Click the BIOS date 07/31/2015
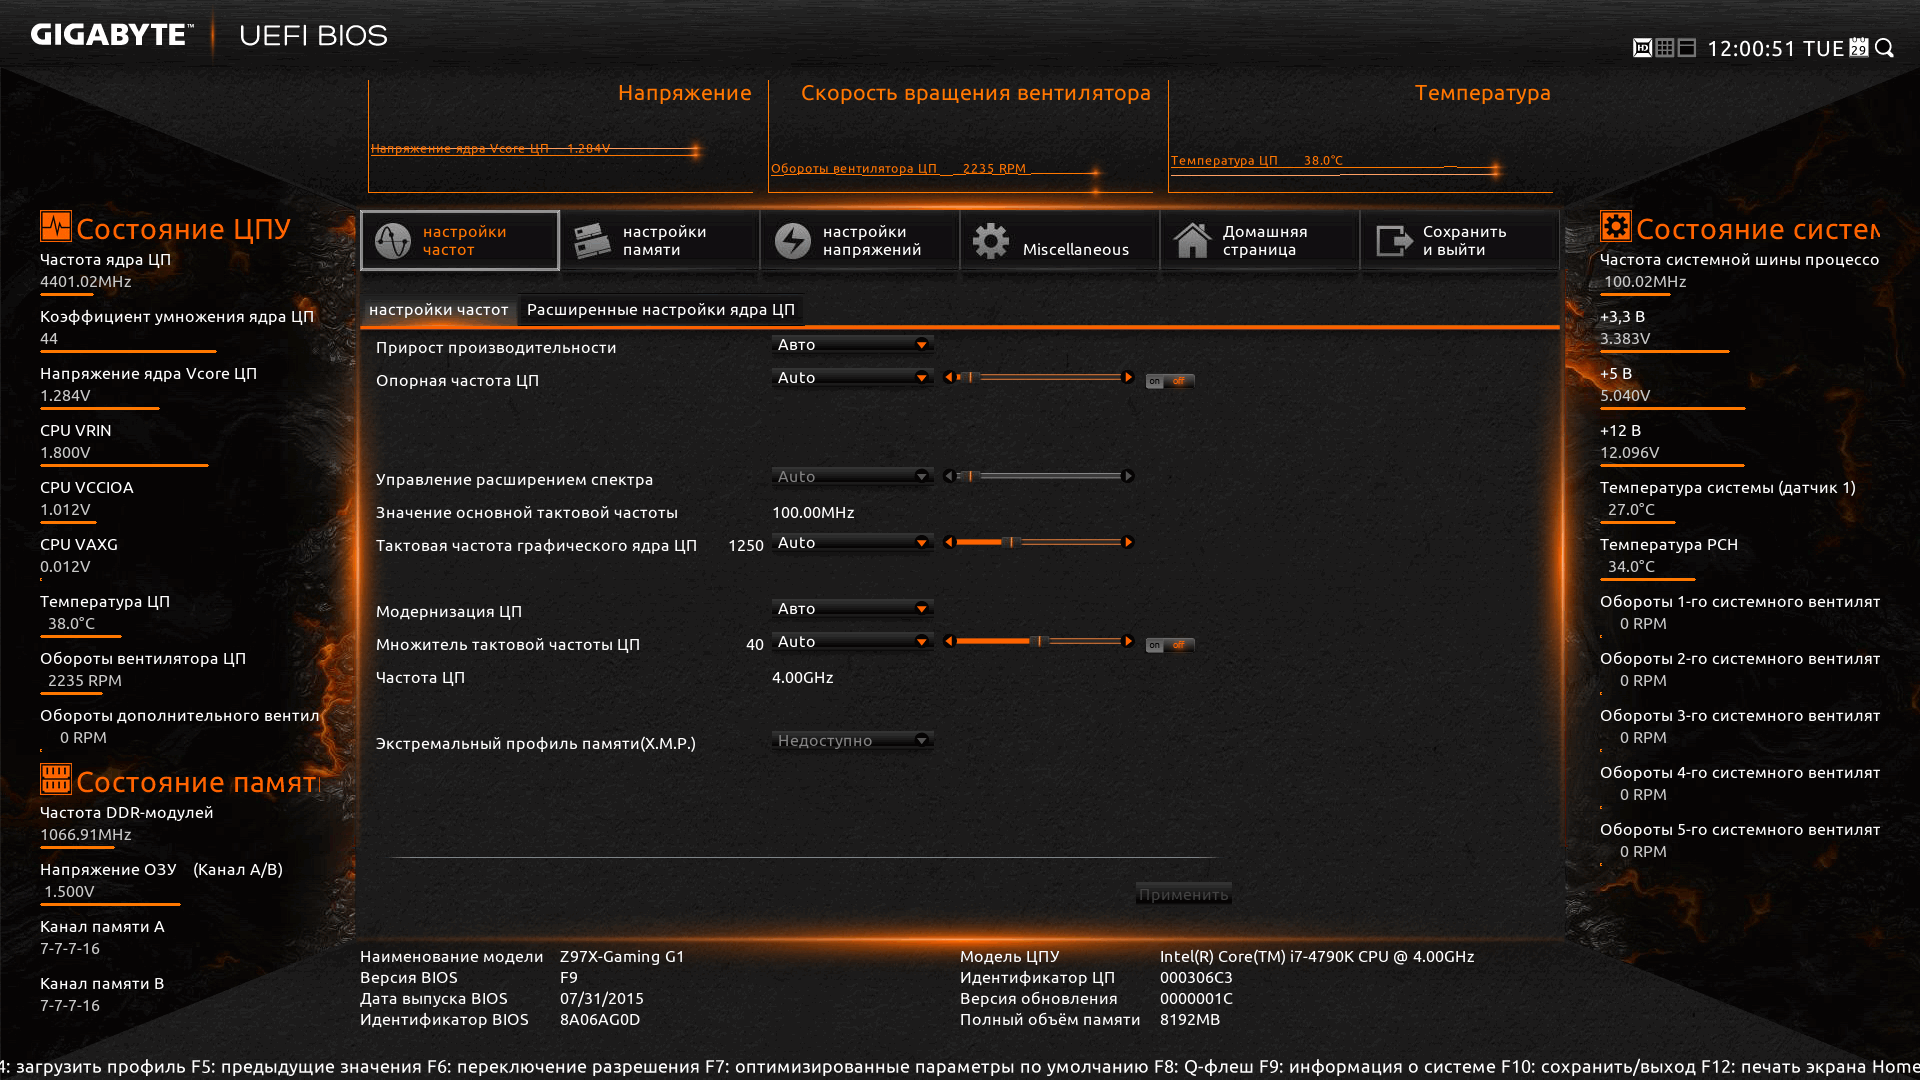The height and width of the screenshot is (1080, 1920). pos(602,999)
